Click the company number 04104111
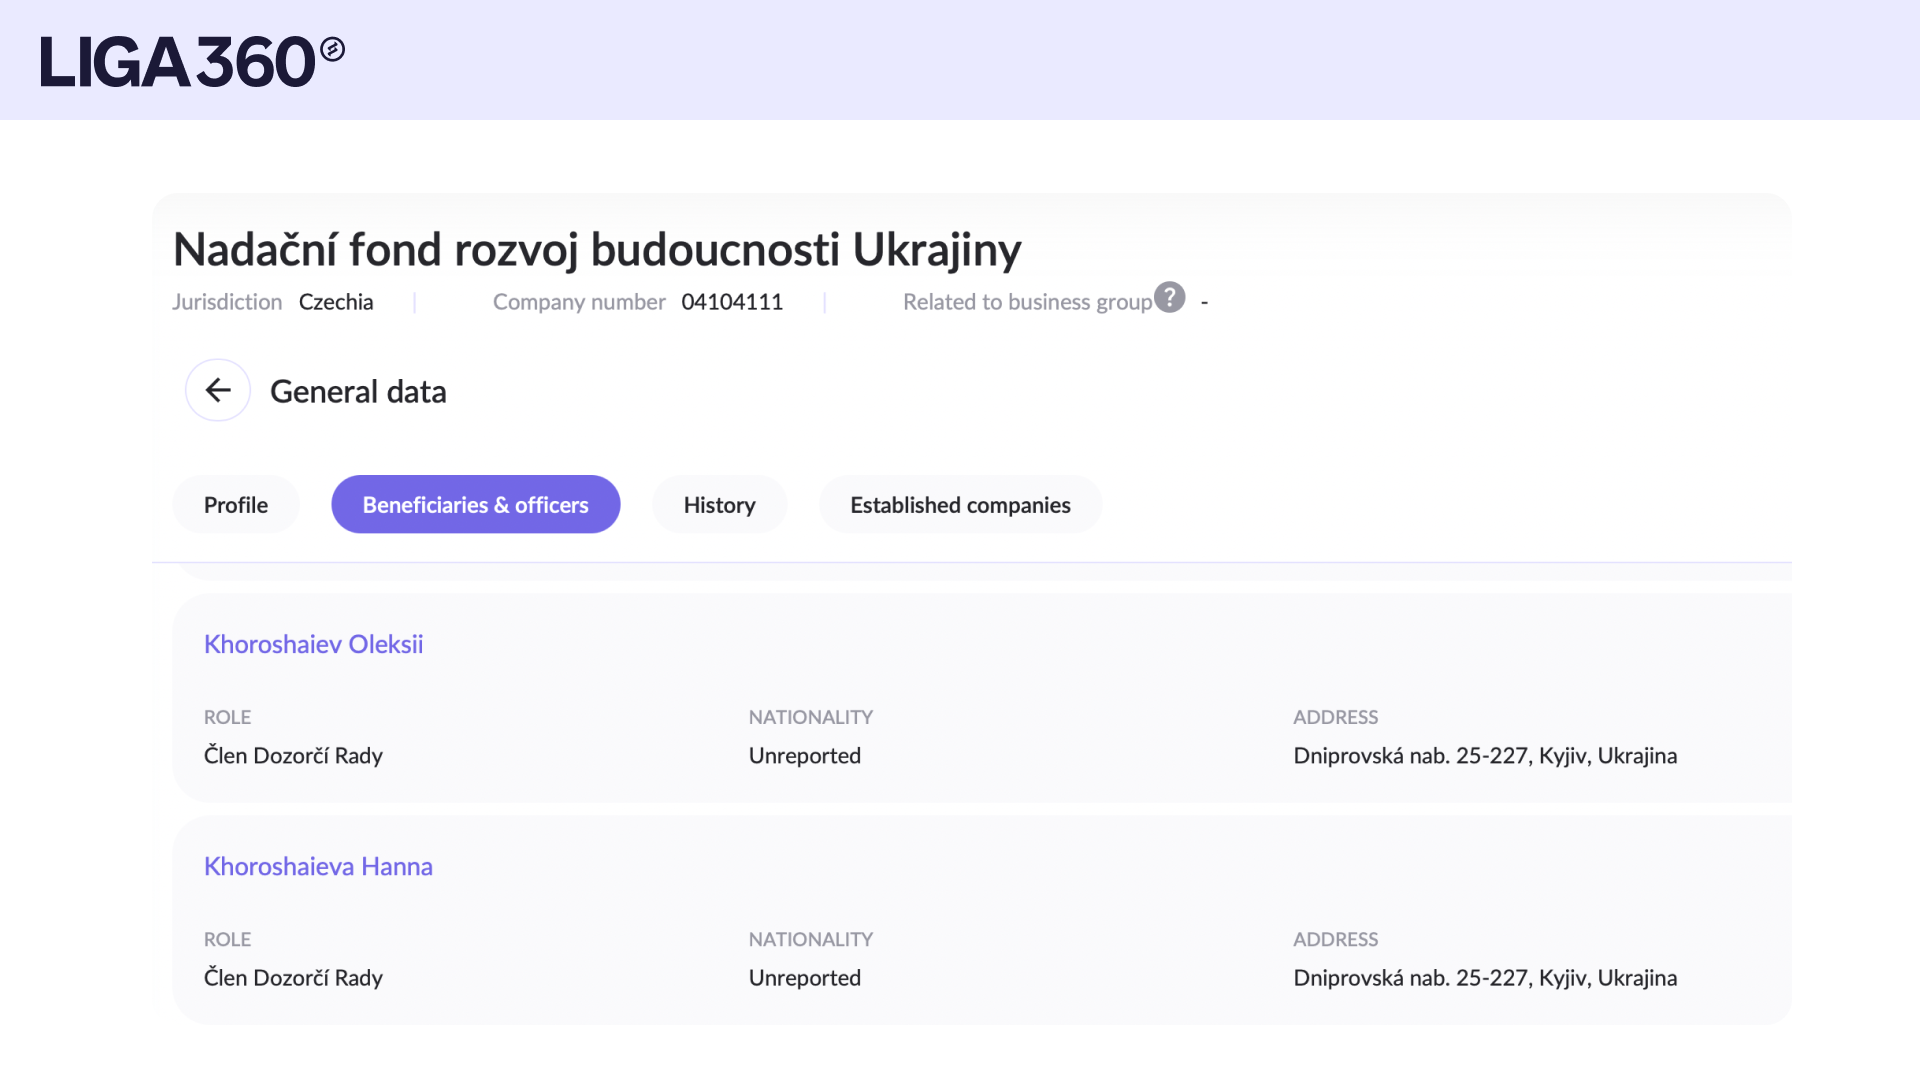Screen dimensions: 1920x1080 coord(732,302)
